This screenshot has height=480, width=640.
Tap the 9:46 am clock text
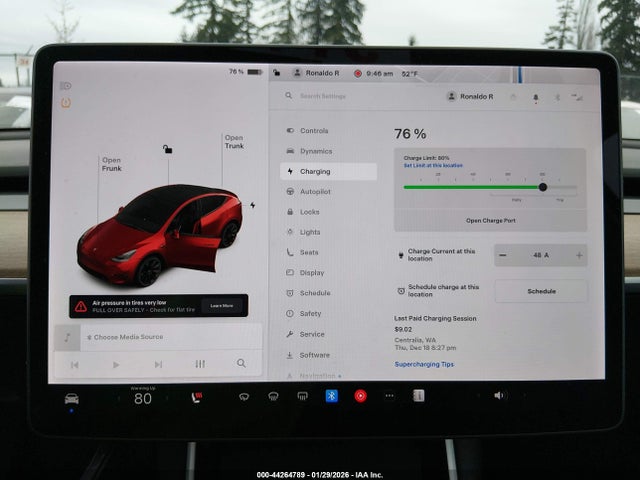click(380, 73)
